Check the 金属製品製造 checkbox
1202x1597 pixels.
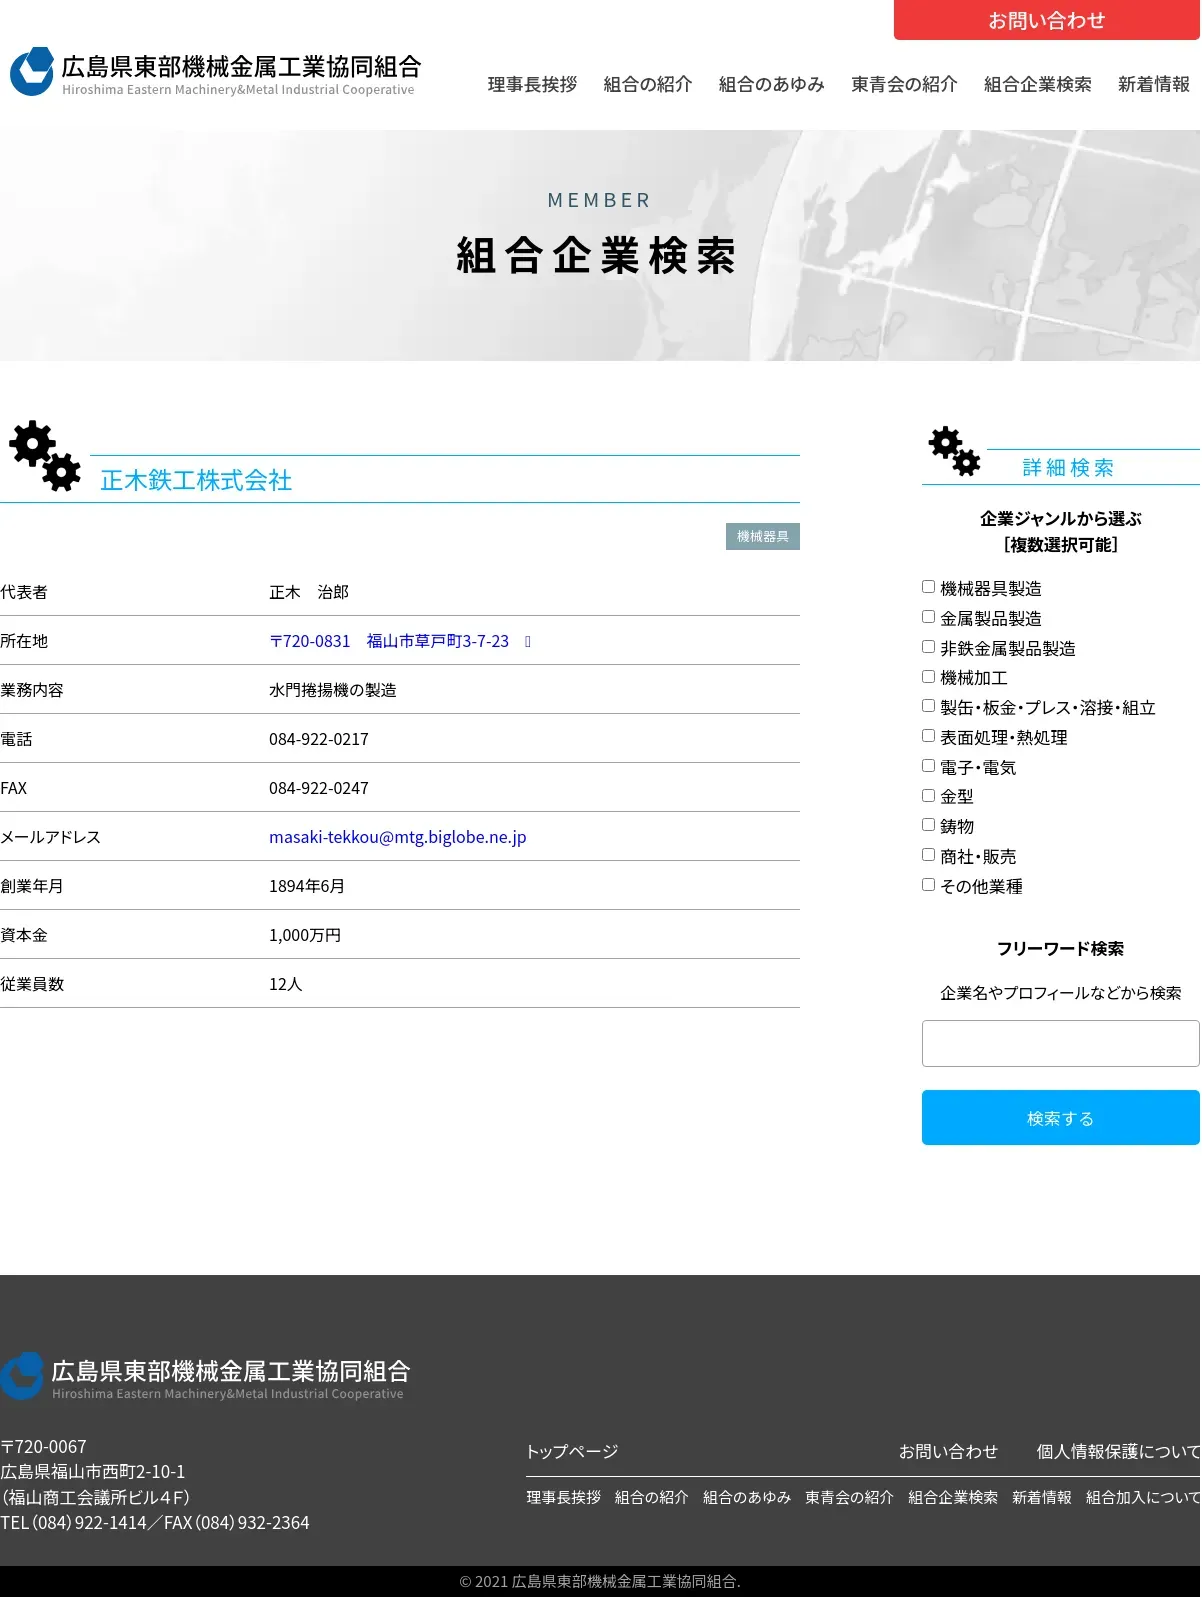928,617
